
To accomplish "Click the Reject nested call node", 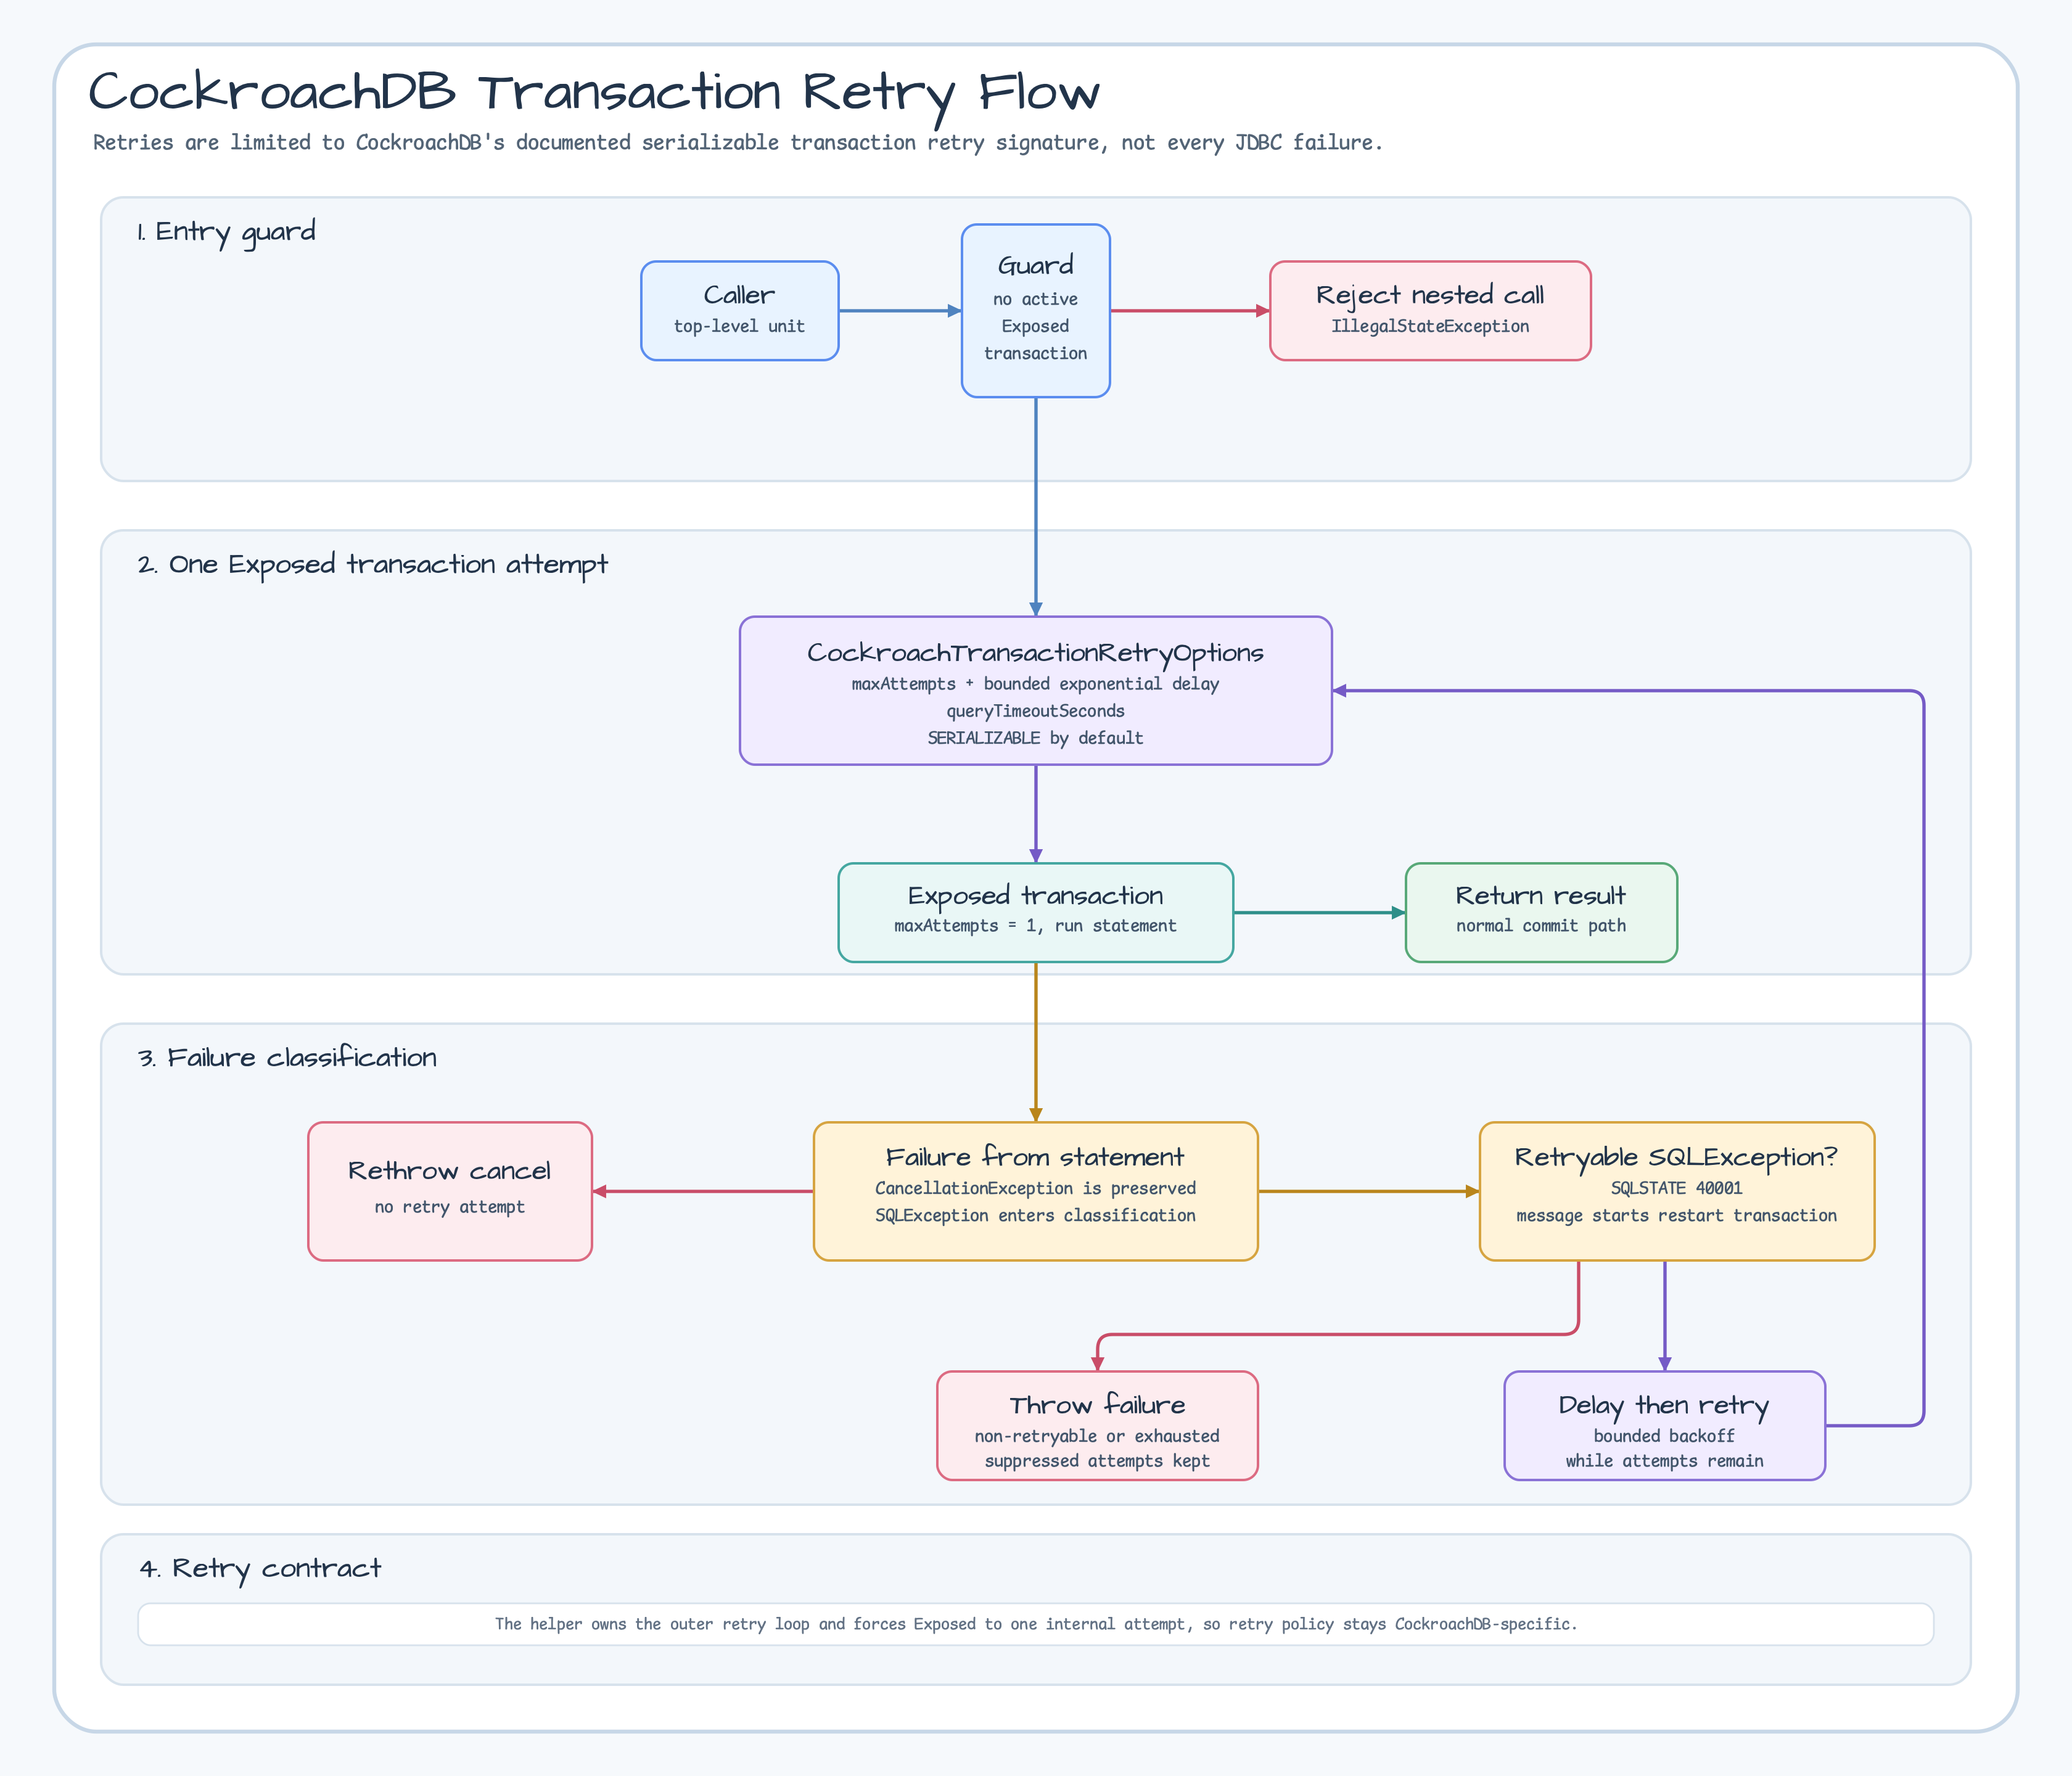I will (x=1430, y=311).
